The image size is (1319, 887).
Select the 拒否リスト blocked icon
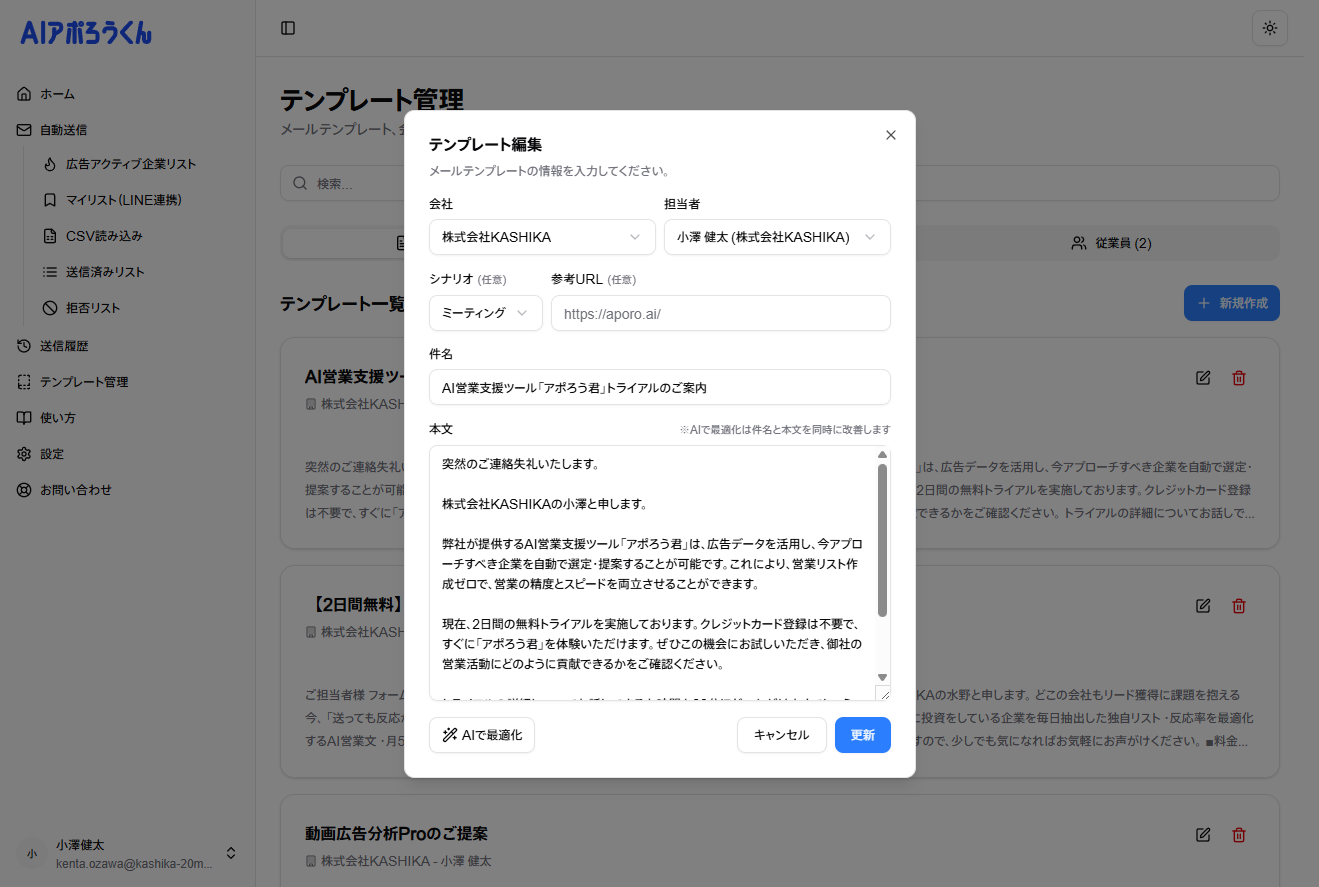click(x=50, y=307)
